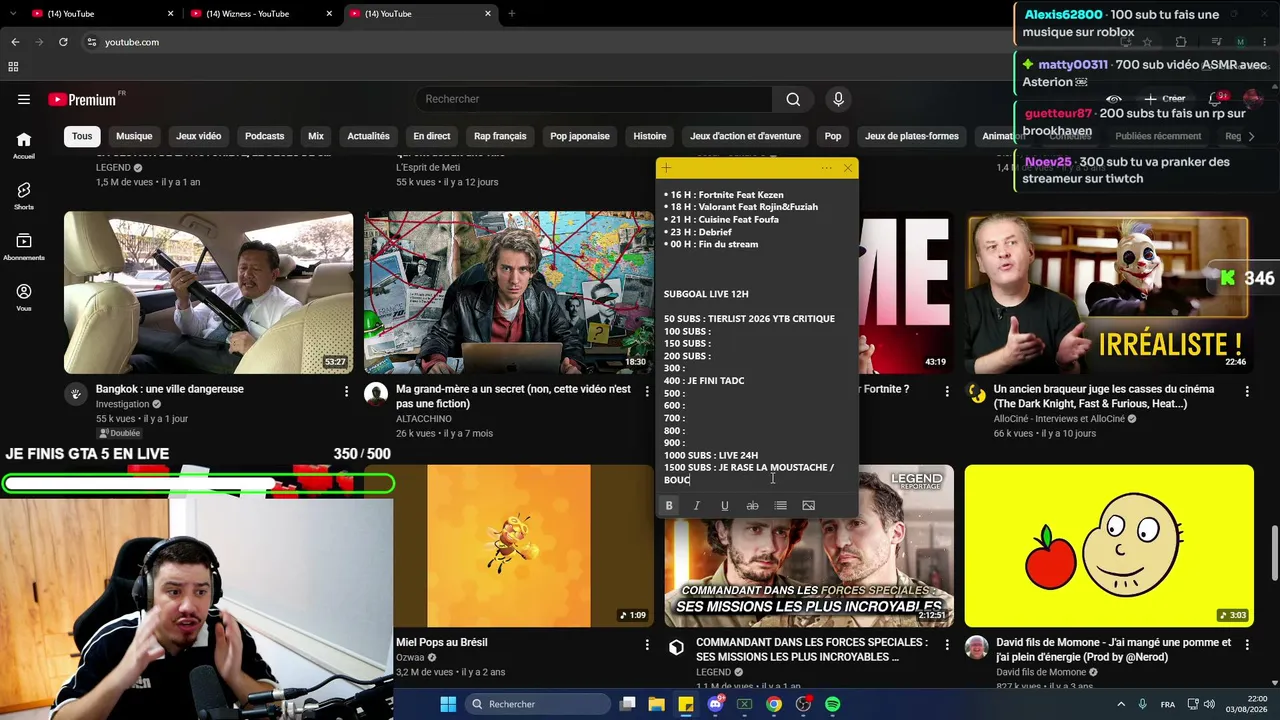Select the Mix filter chip
Viewport: 1280px width, 720px height.
tap(316, 136)
